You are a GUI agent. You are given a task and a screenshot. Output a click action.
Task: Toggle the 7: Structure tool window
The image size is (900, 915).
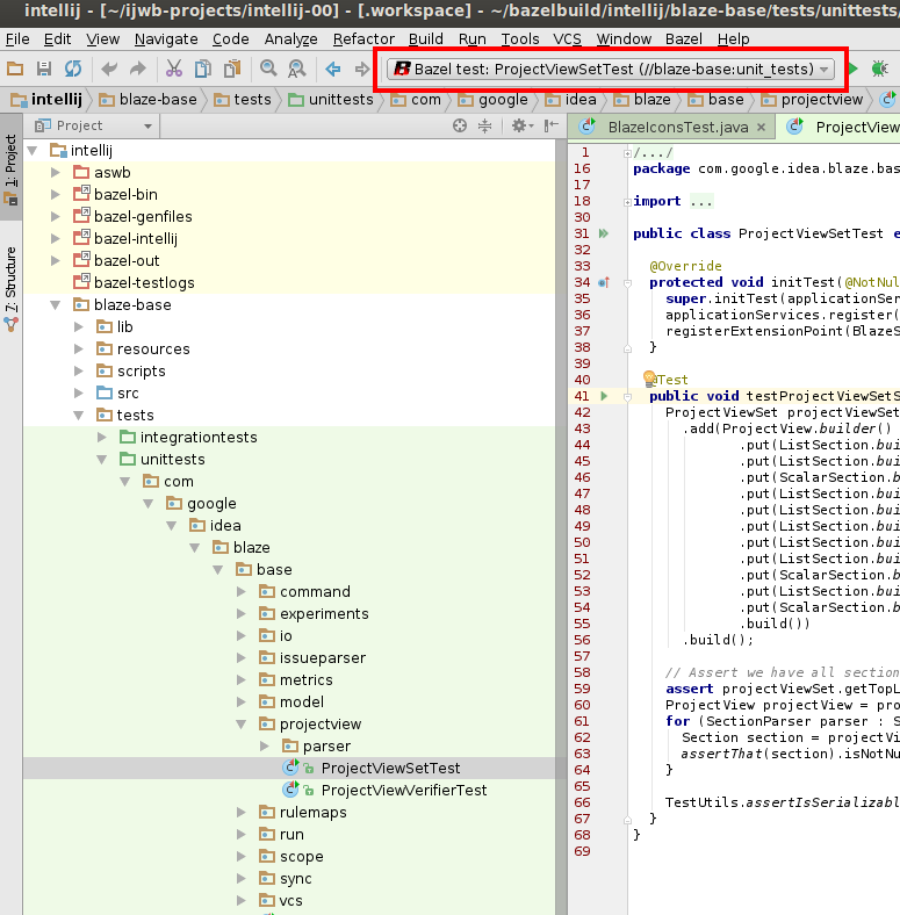coord(11,289)
